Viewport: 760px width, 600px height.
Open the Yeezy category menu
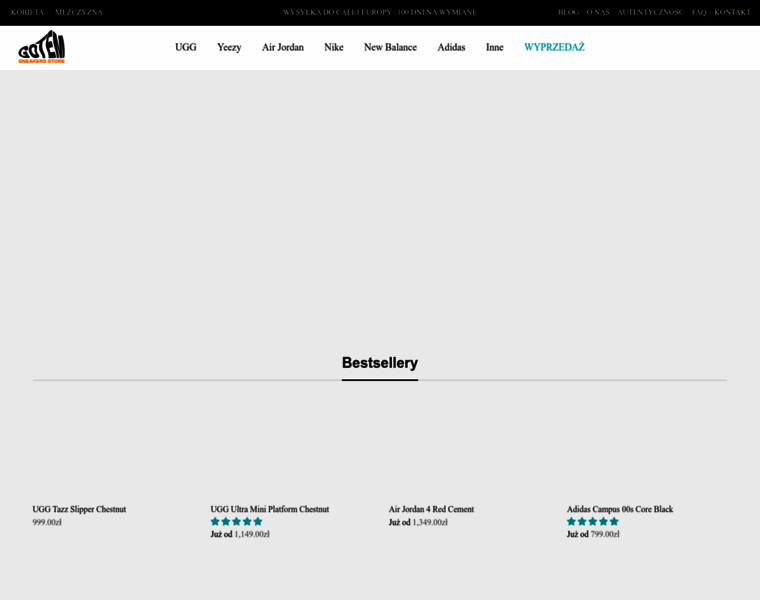(229, 47)
